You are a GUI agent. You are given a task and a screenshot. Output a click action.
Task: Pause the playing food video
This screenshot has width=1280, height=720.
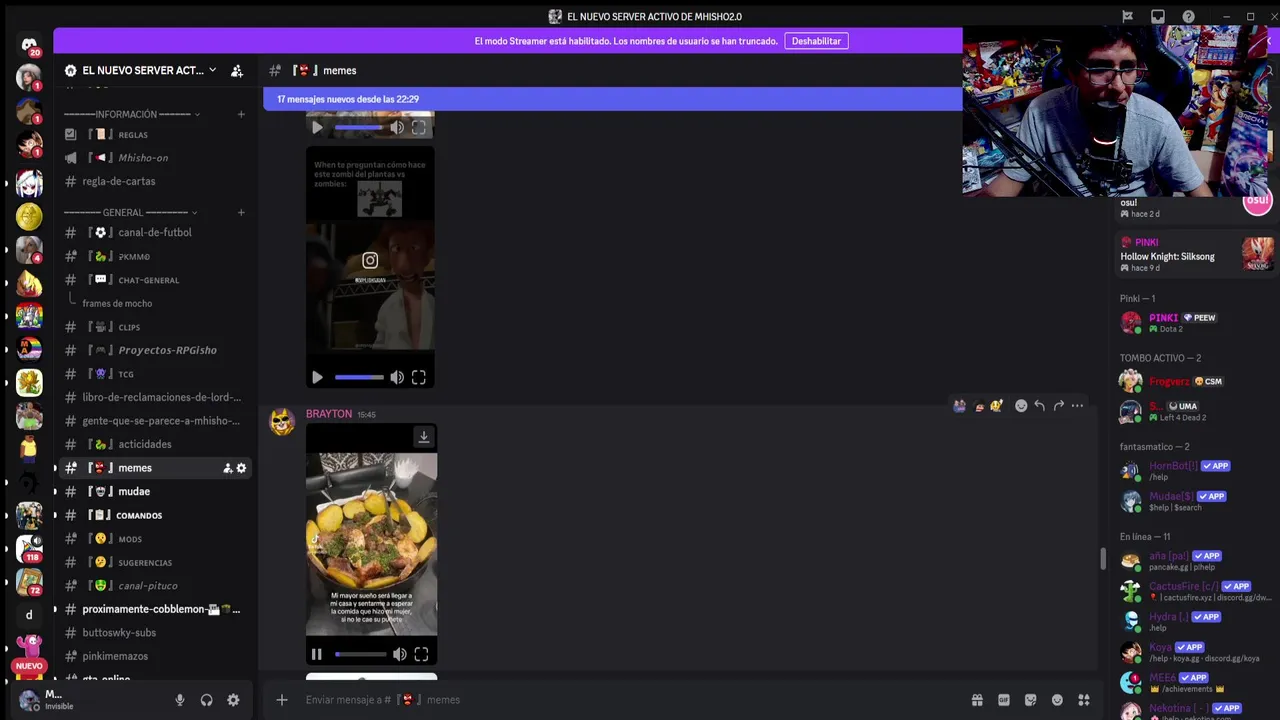317,654
